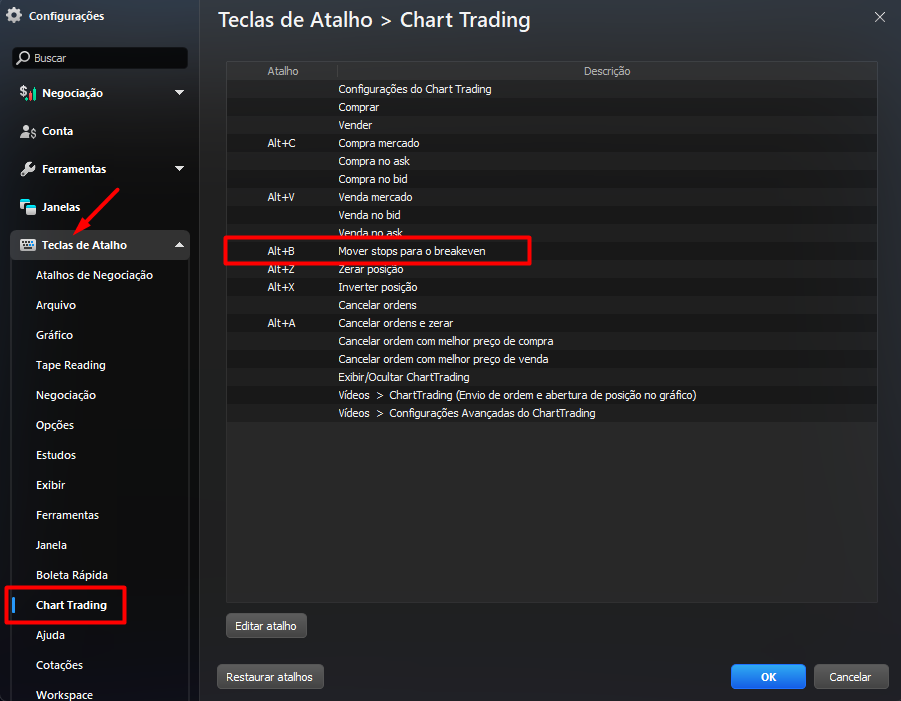Click the Atalho column header

[x=282, y=71]
